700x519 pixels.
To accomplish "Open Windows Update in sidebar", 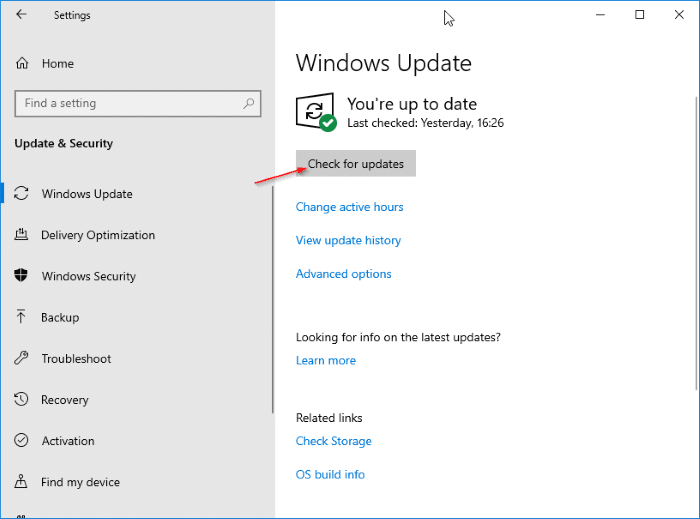I will [87, 194].
